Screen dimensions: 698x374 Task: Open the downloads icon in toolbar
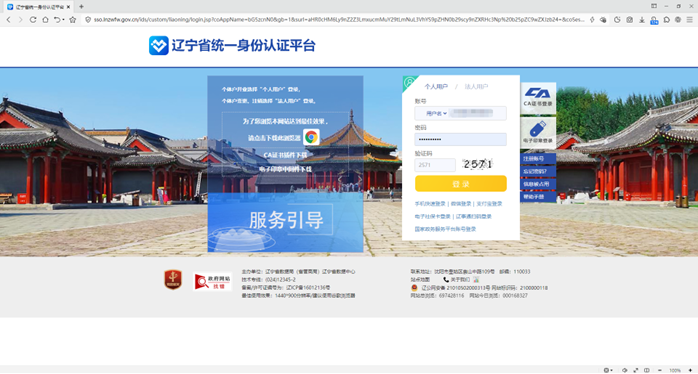click(642, 20)
